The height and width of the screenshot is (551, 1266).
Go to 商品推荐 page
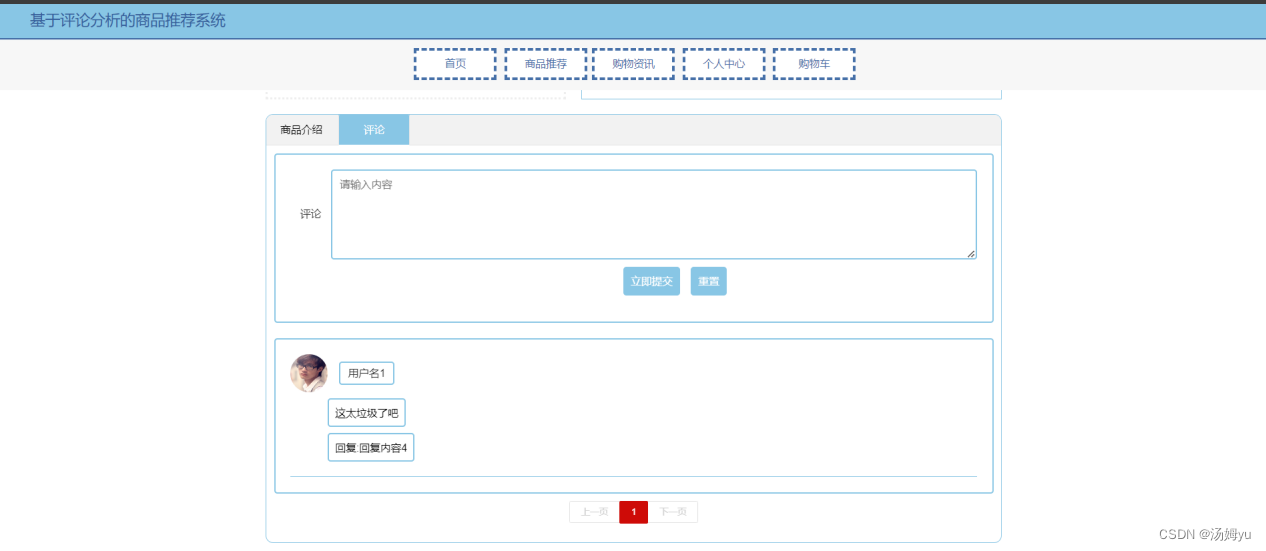(546, 64)
